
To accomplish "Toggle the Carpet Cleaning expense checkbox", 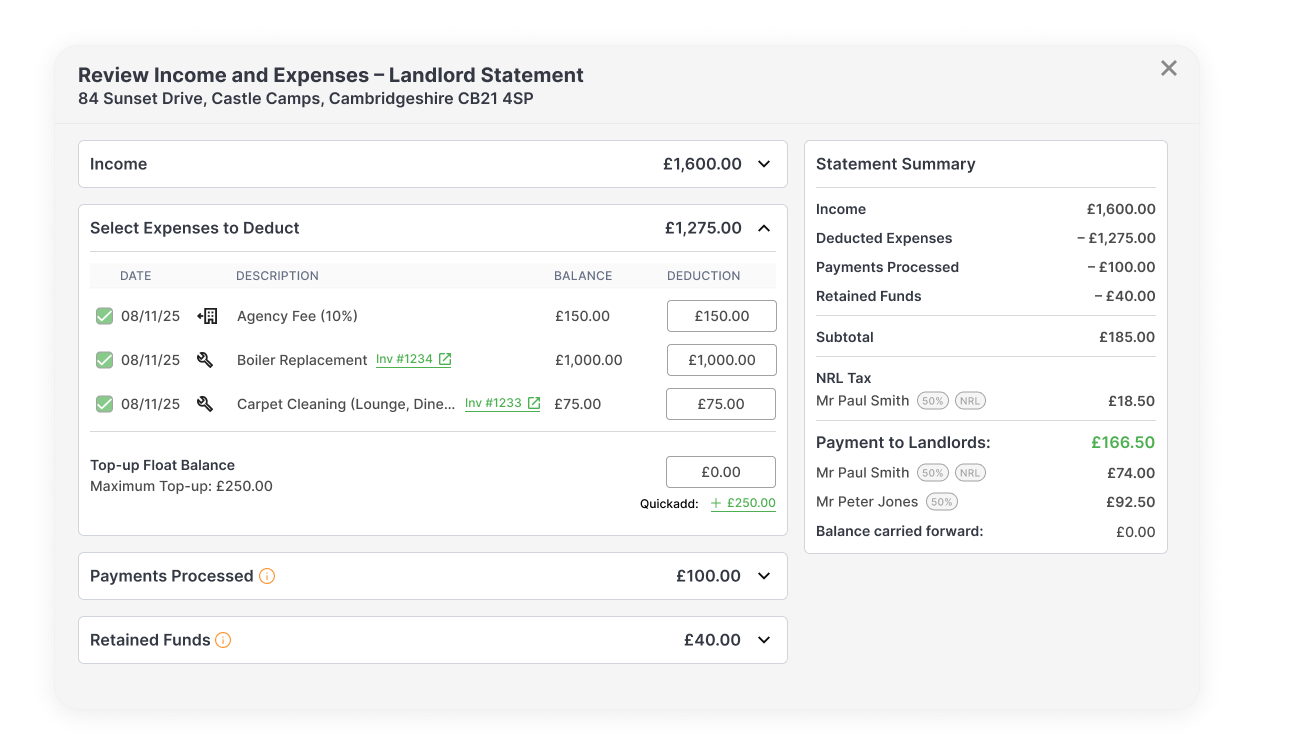I will (x=104, y=404).
